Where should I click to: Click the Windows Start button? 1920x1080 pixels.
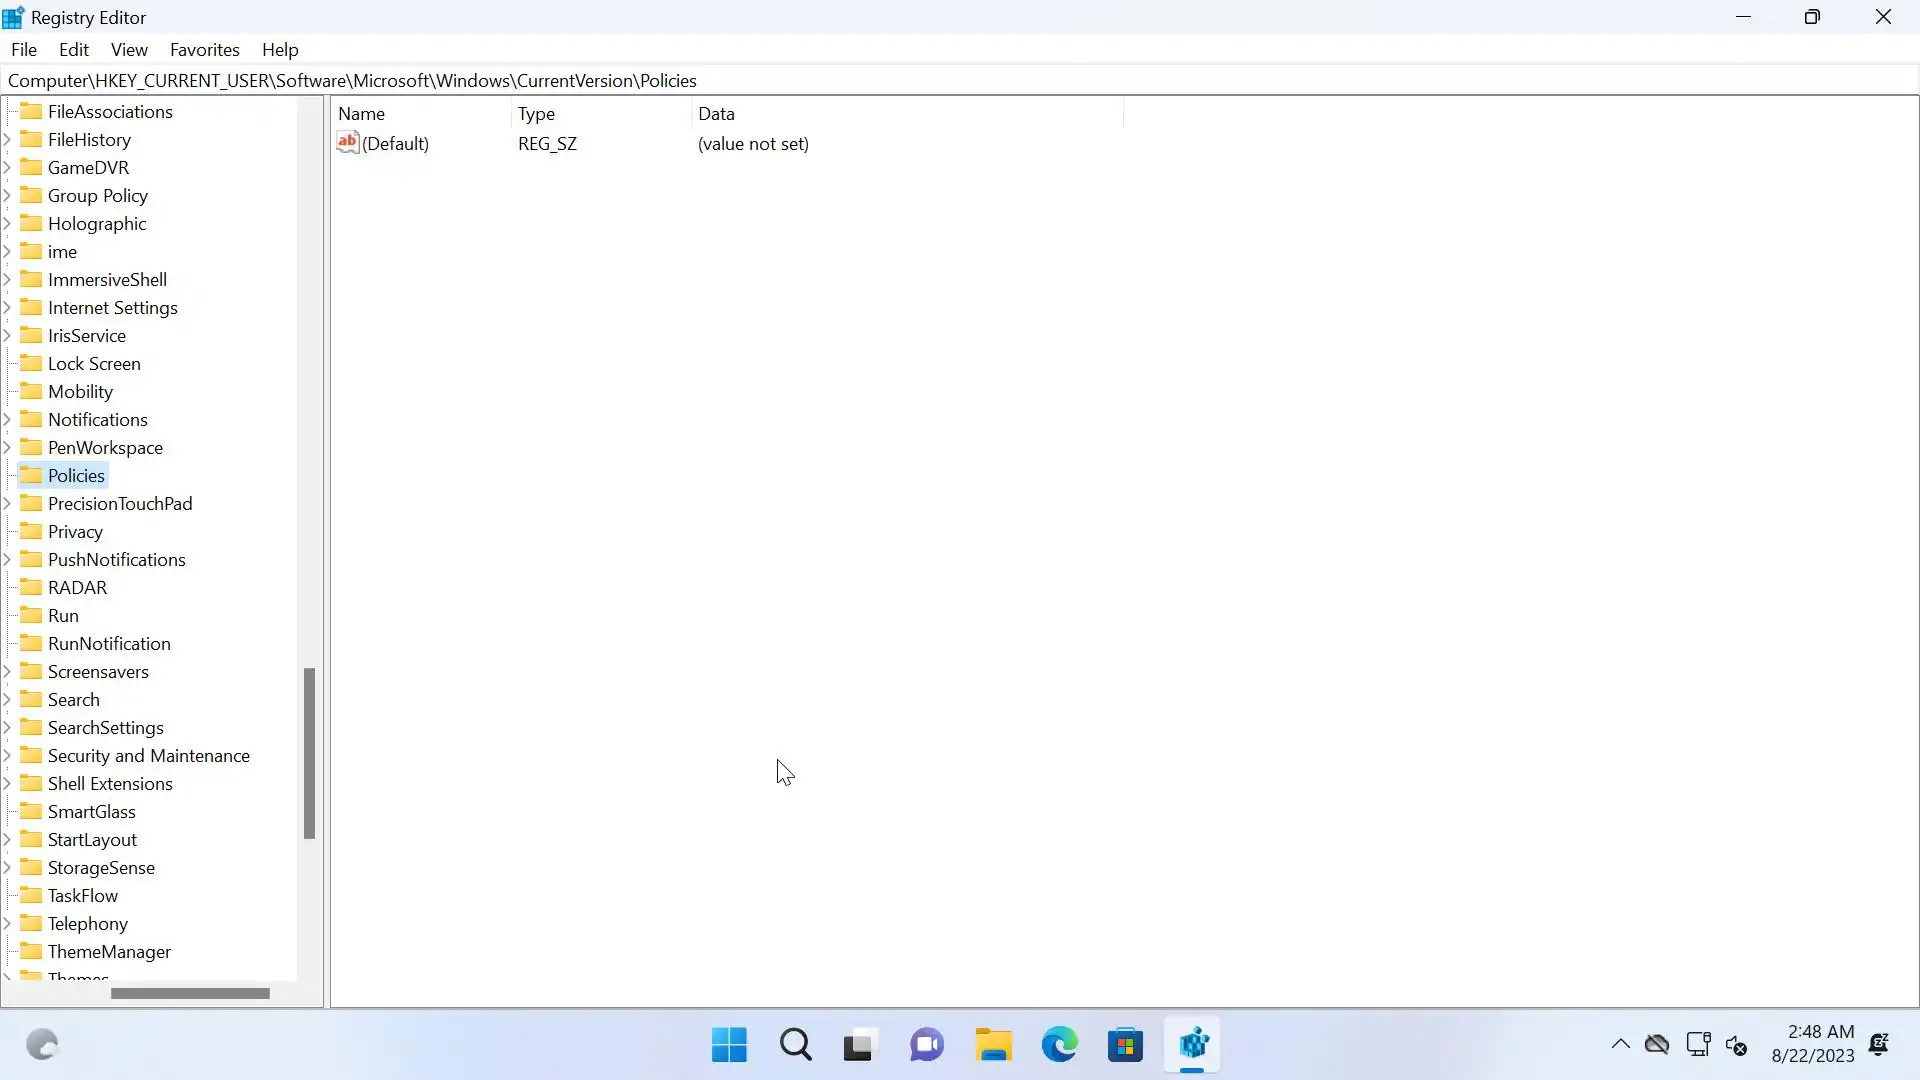(x=729, y=1045)
